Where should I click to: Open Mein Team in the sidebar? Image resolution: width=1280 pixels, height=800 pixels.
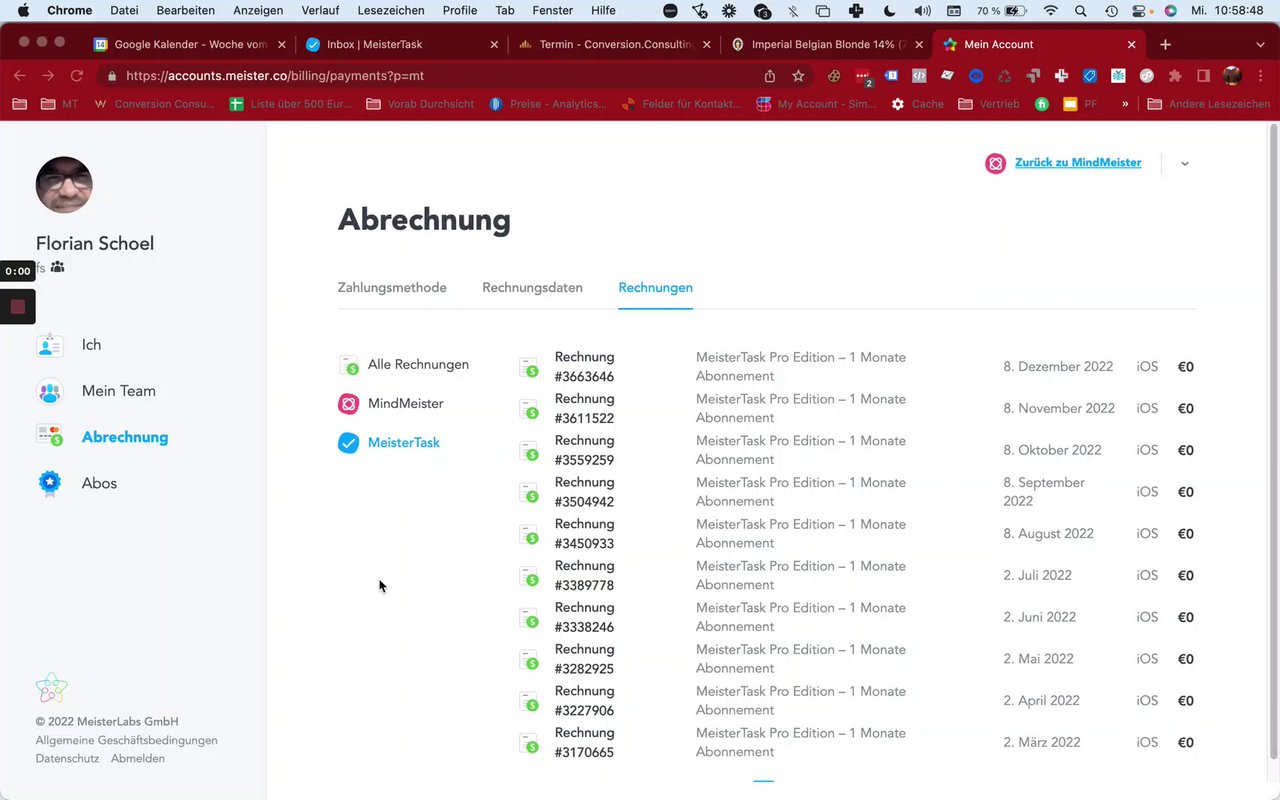point(118,390)
